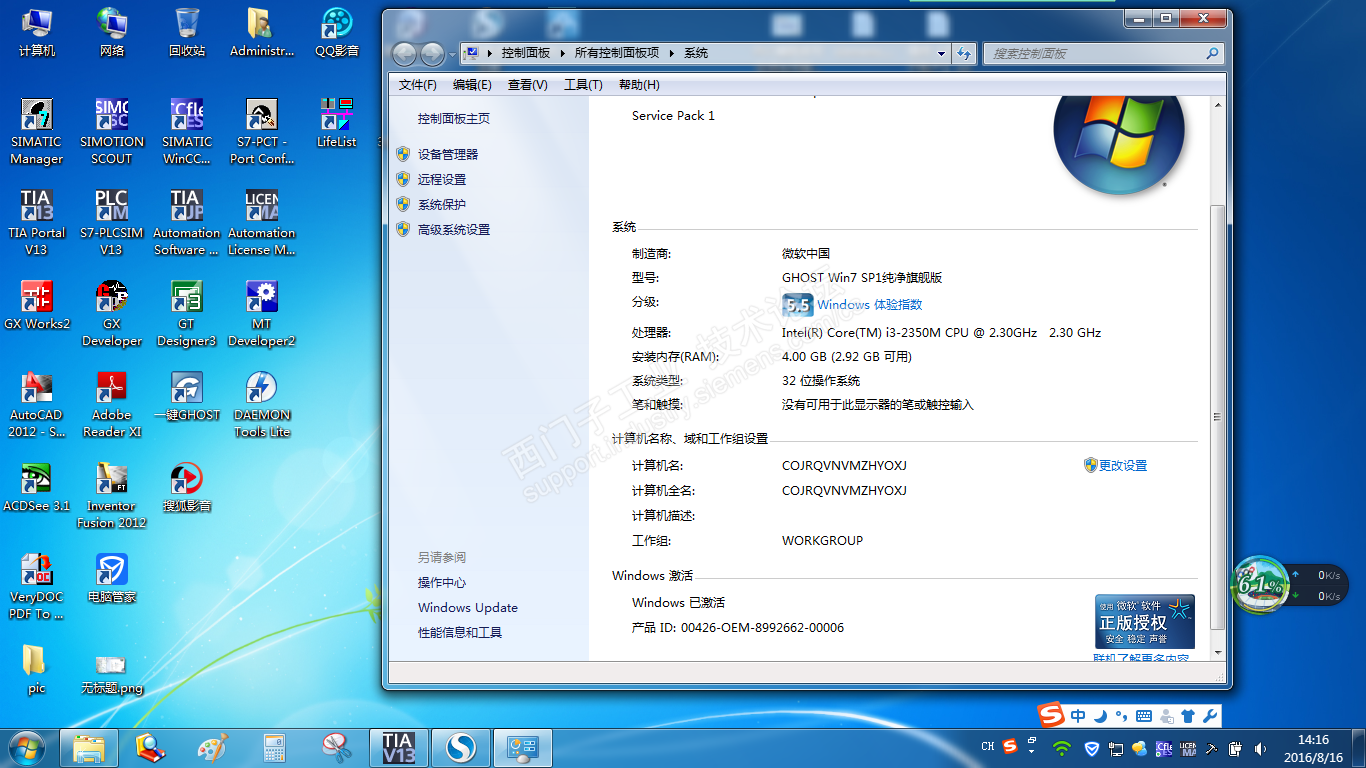Click the address bar refresh button
The height and width of the screenshot is (768, 1366).
[x=964, y=54]
